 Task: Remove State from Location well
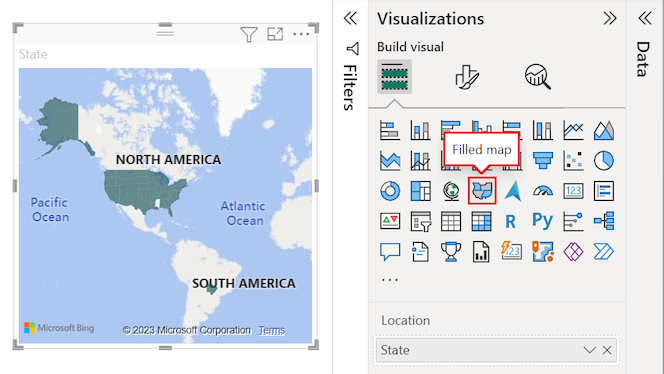point(607,350)
